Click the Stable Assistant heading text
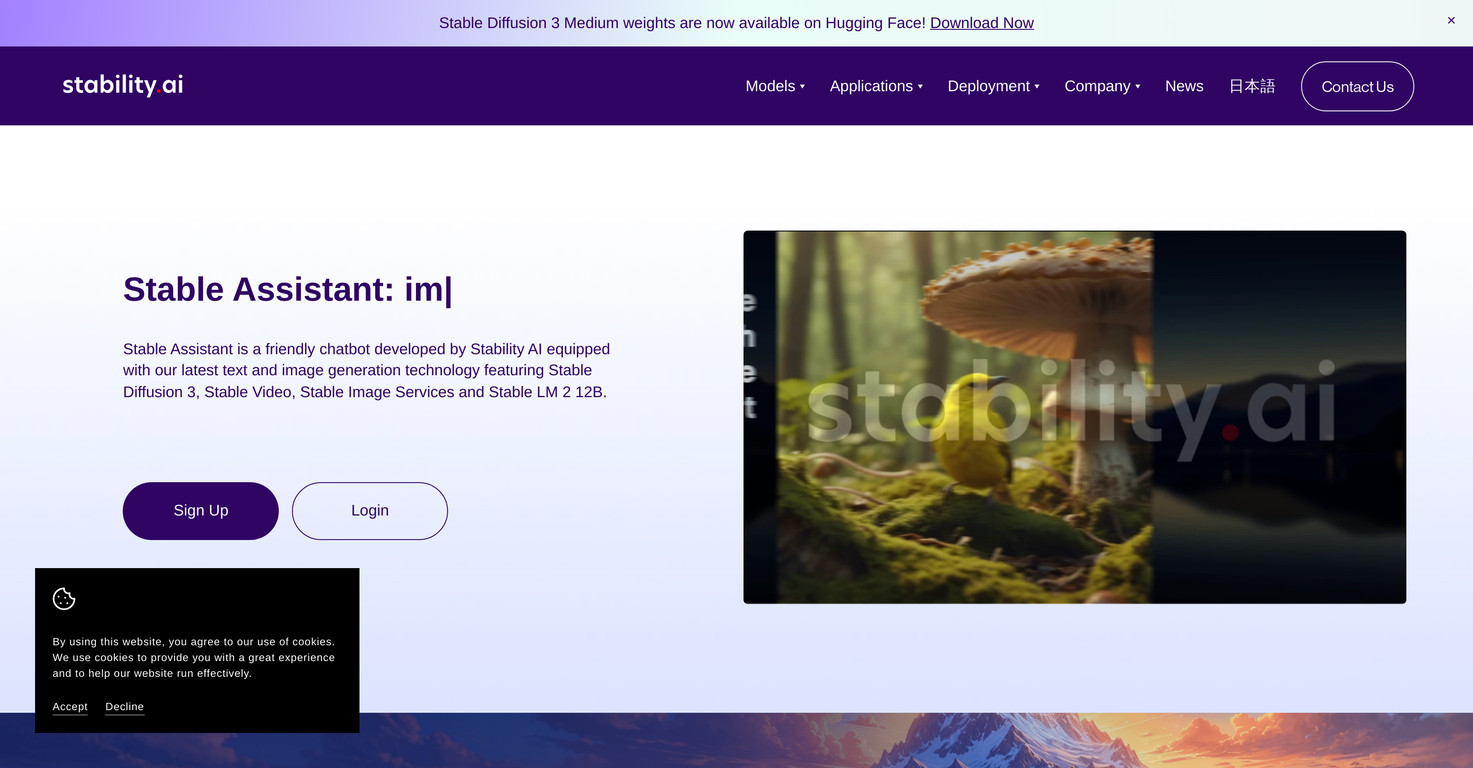 [287, 289]
